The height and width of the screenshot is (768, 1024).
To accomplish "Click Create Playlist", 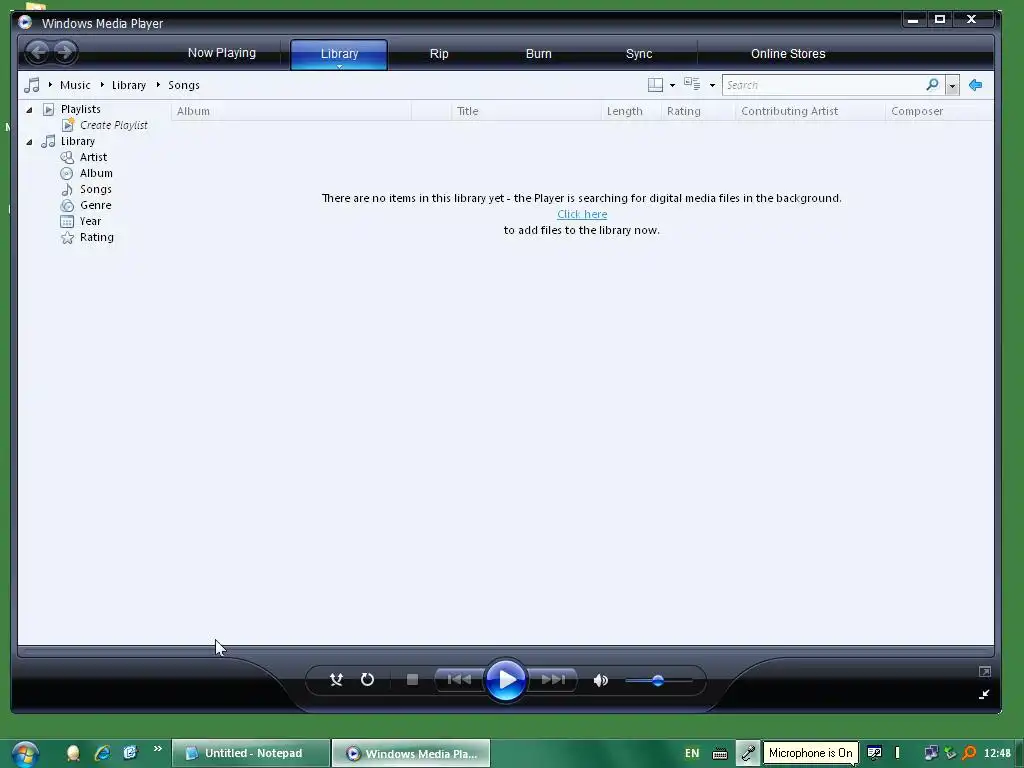I will 114,125.
